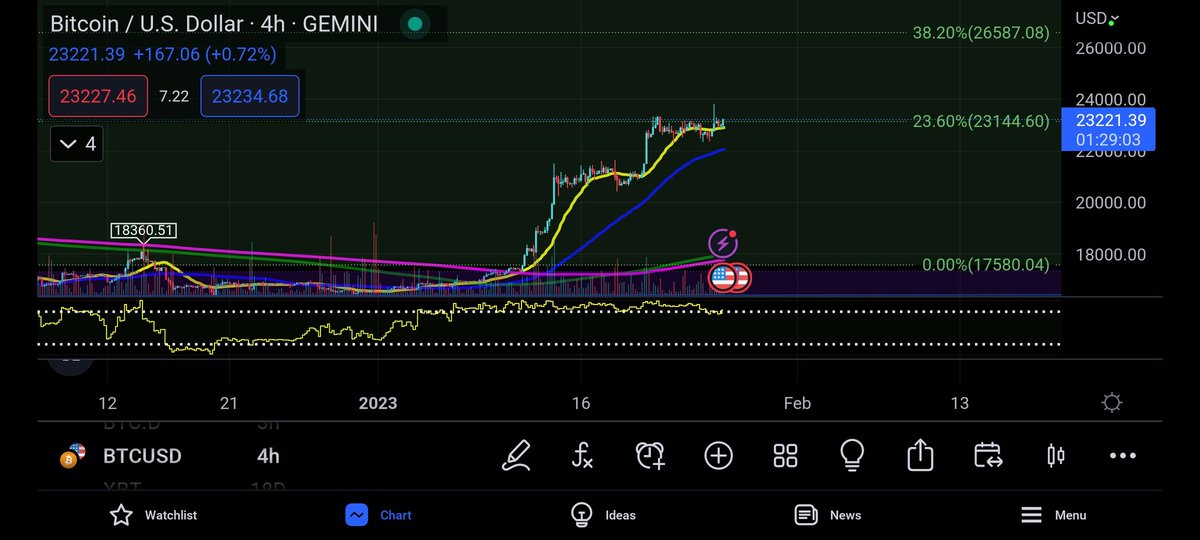This screenshot has height=540, width=1200.
Task: Tap the Bitcoin BTCUSD symbol logo
Action: [71, 456]
